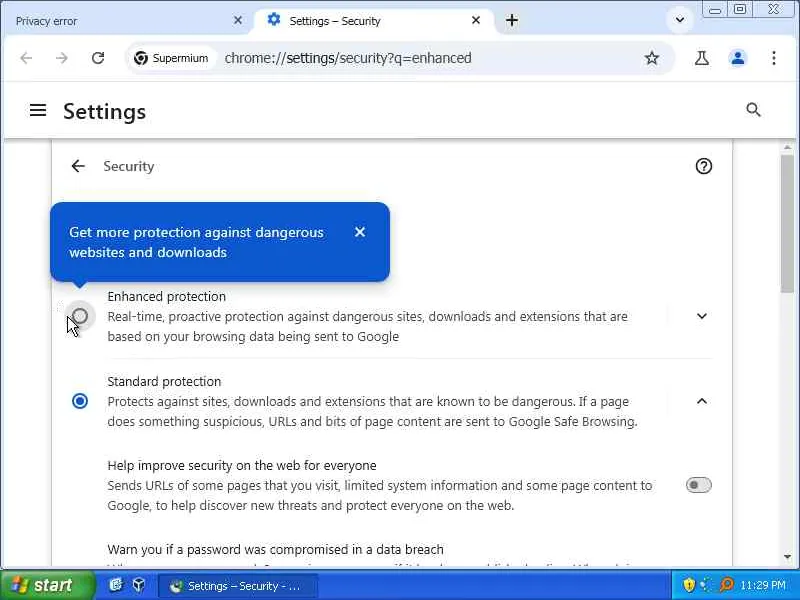This screenshot has height=600, width=800.
Task: Click the search settings magnifier icon
Action: tap(754, 111)
